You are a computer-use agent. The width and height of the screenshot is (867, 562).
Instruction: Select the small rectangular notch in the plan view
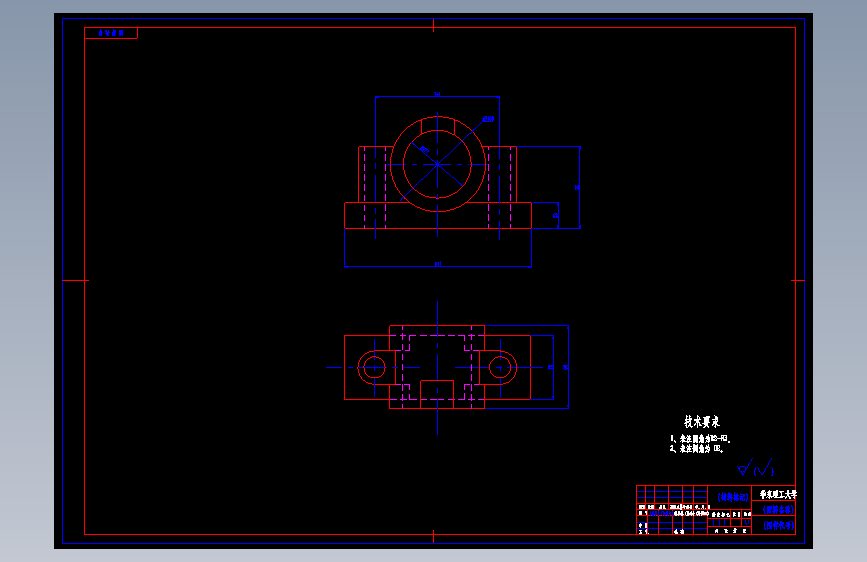coord(437,394)
